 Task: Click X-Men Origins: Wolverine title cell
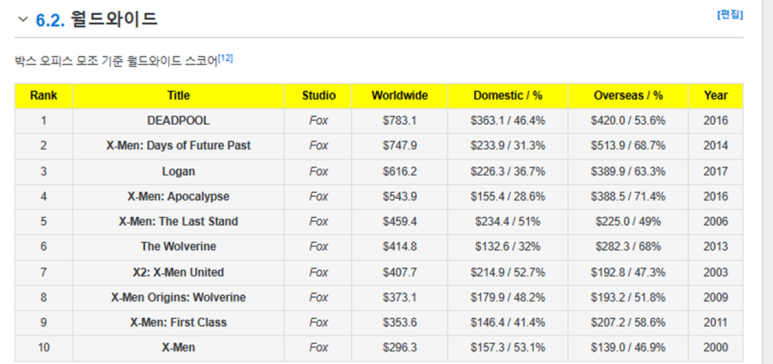[x=178, y=298]
